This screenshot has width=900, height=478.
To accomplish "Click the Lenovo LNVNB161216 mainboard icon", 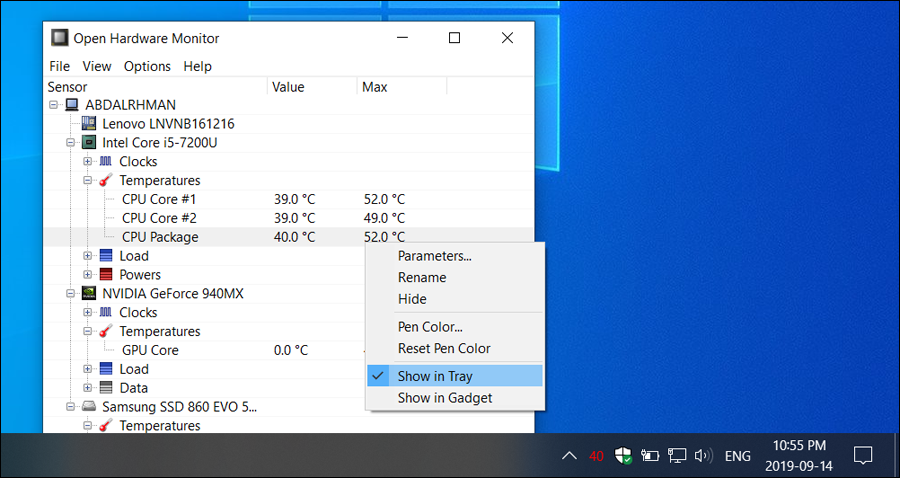I will (89, 123).
